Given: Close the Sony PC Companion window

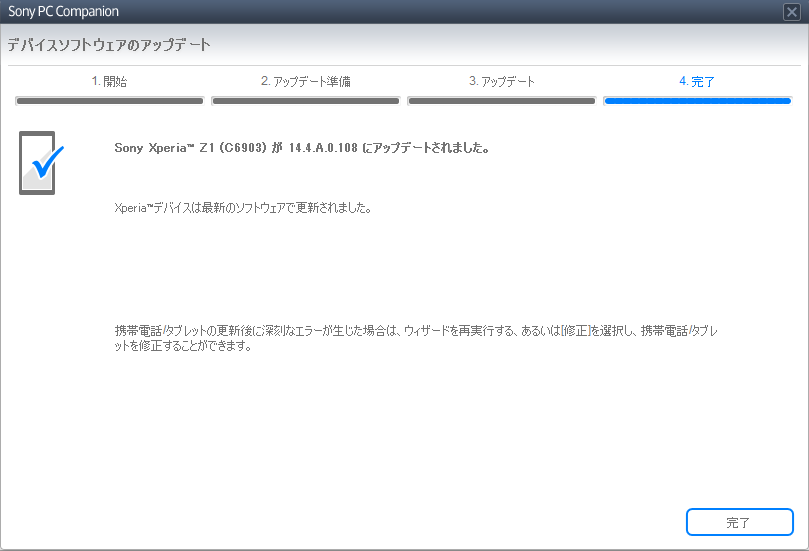Looking at the screenshot, I should tap(791, 11).
